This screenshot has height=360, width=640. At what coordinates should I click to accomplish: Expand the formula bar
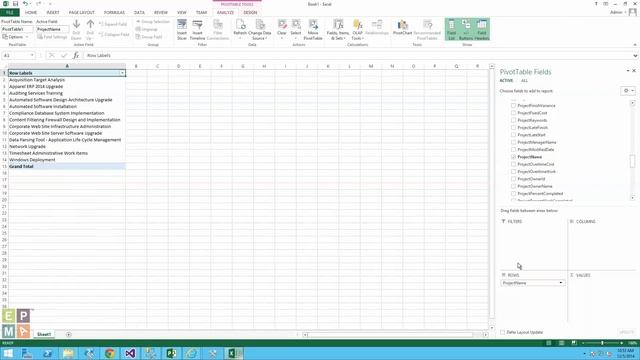click(x=635, y=56)
